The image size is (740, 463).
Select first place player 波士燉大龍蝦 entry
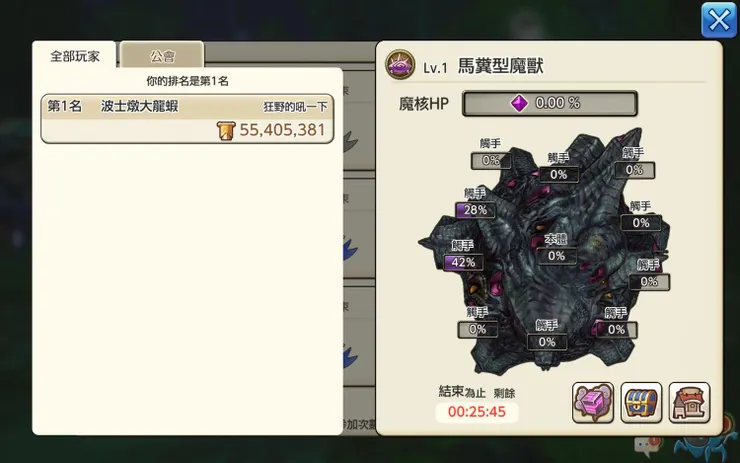[187, 118]
